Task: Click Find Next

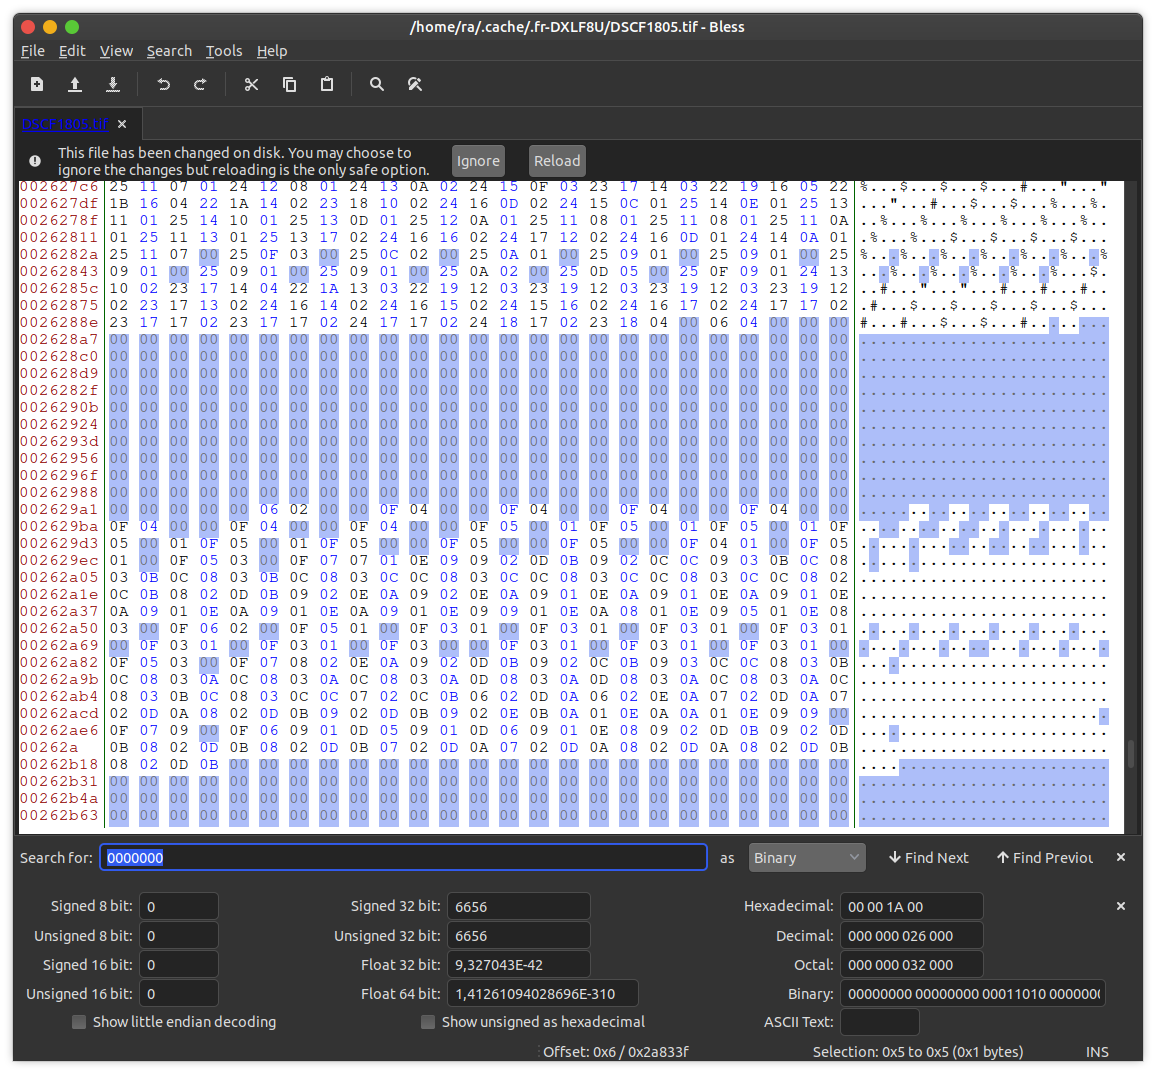Action: (x=928, y=857)
